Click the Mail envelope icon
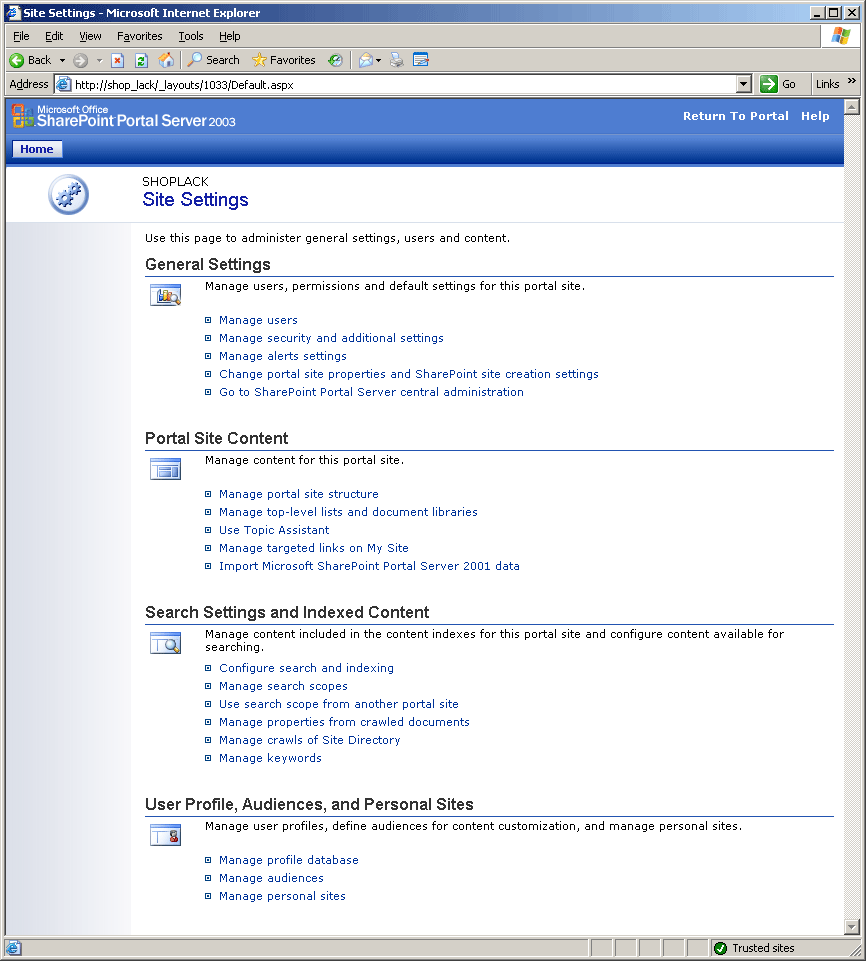 tap(366, 60)
